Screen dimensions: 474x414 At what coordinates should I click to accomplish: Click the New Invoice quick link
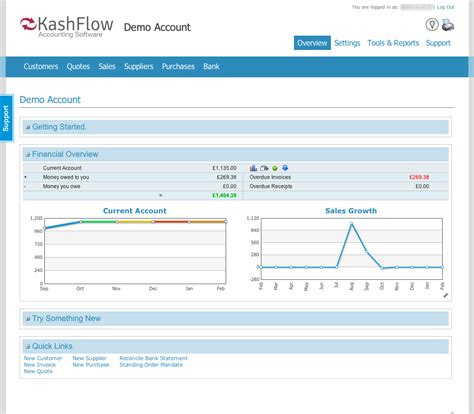(40, 365)
